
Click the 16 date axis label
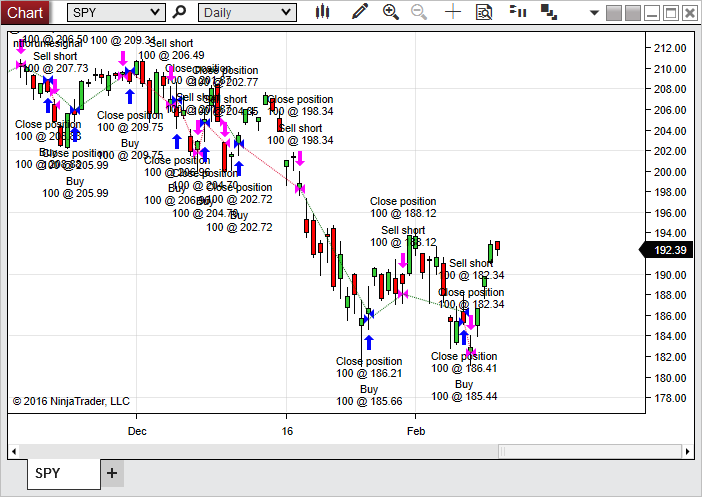[x=287, y=431]
